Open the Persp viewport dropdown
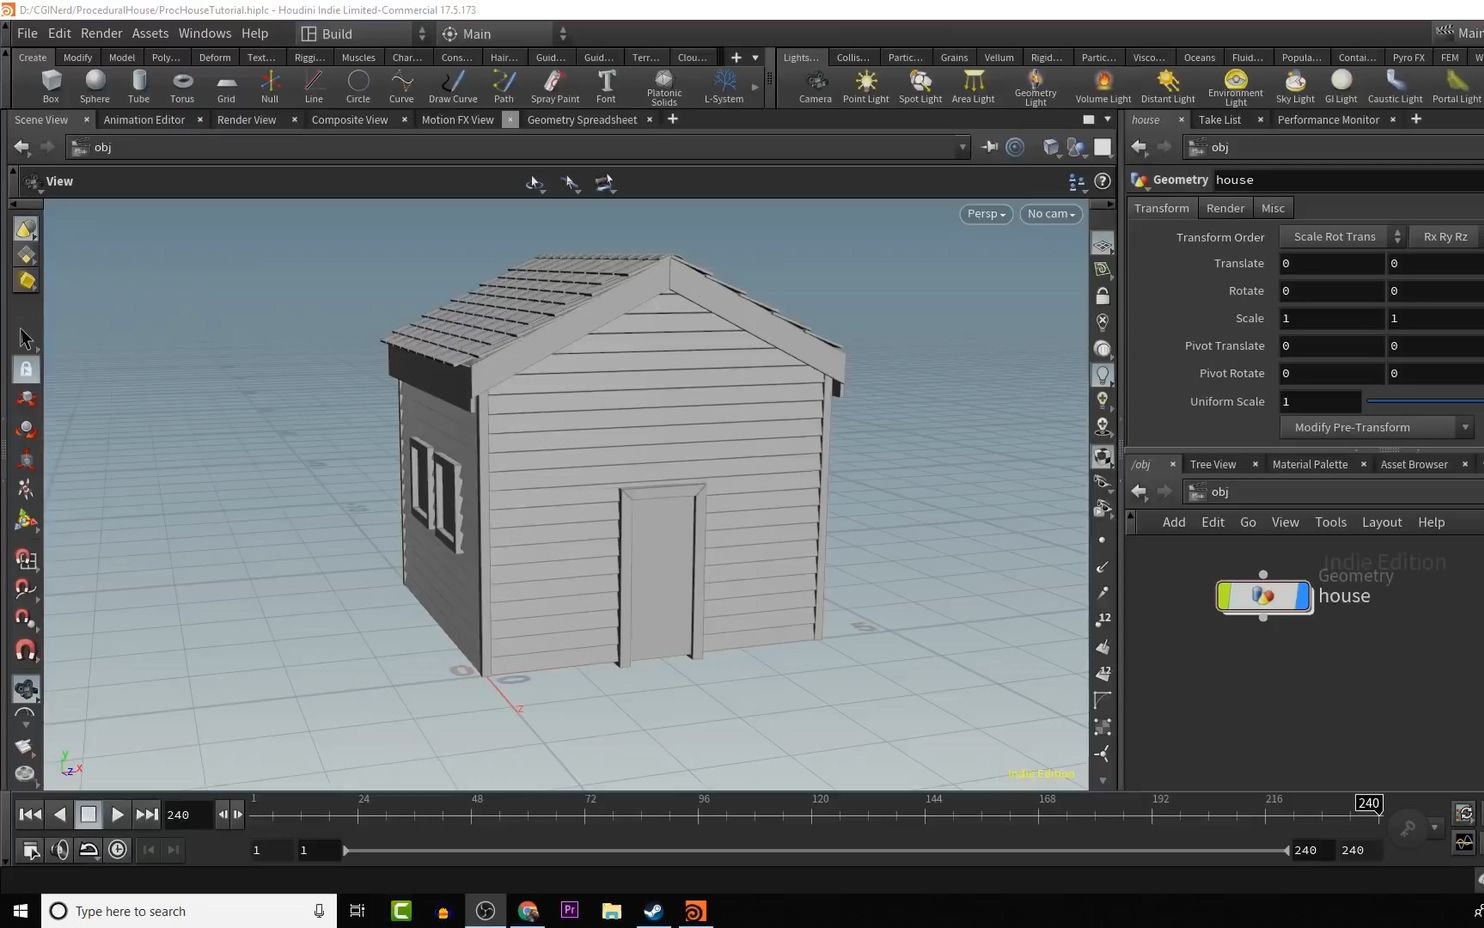Screen dimensions: 1484x928 985,214
